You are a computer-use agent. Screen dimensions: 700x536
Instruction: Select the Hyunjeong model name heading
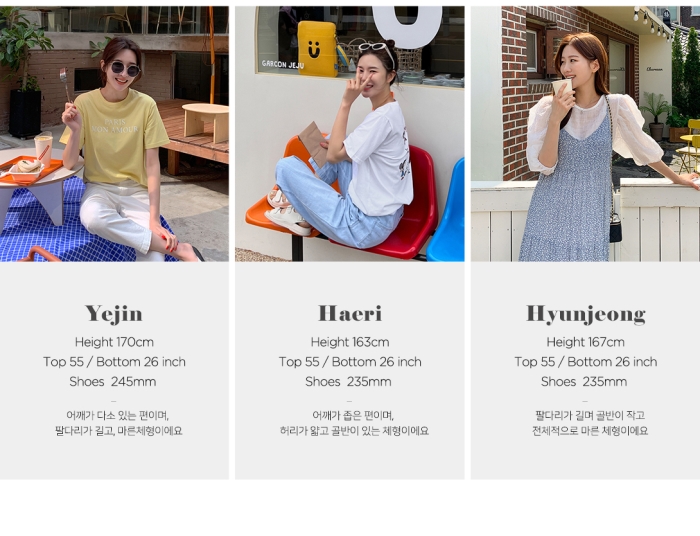[586, 314]
